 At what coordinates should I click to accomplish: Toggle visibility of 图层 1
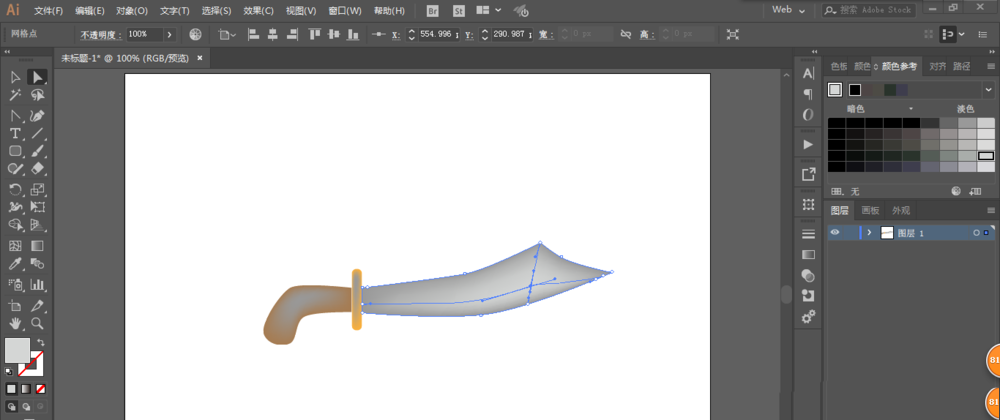click(835, 232)
